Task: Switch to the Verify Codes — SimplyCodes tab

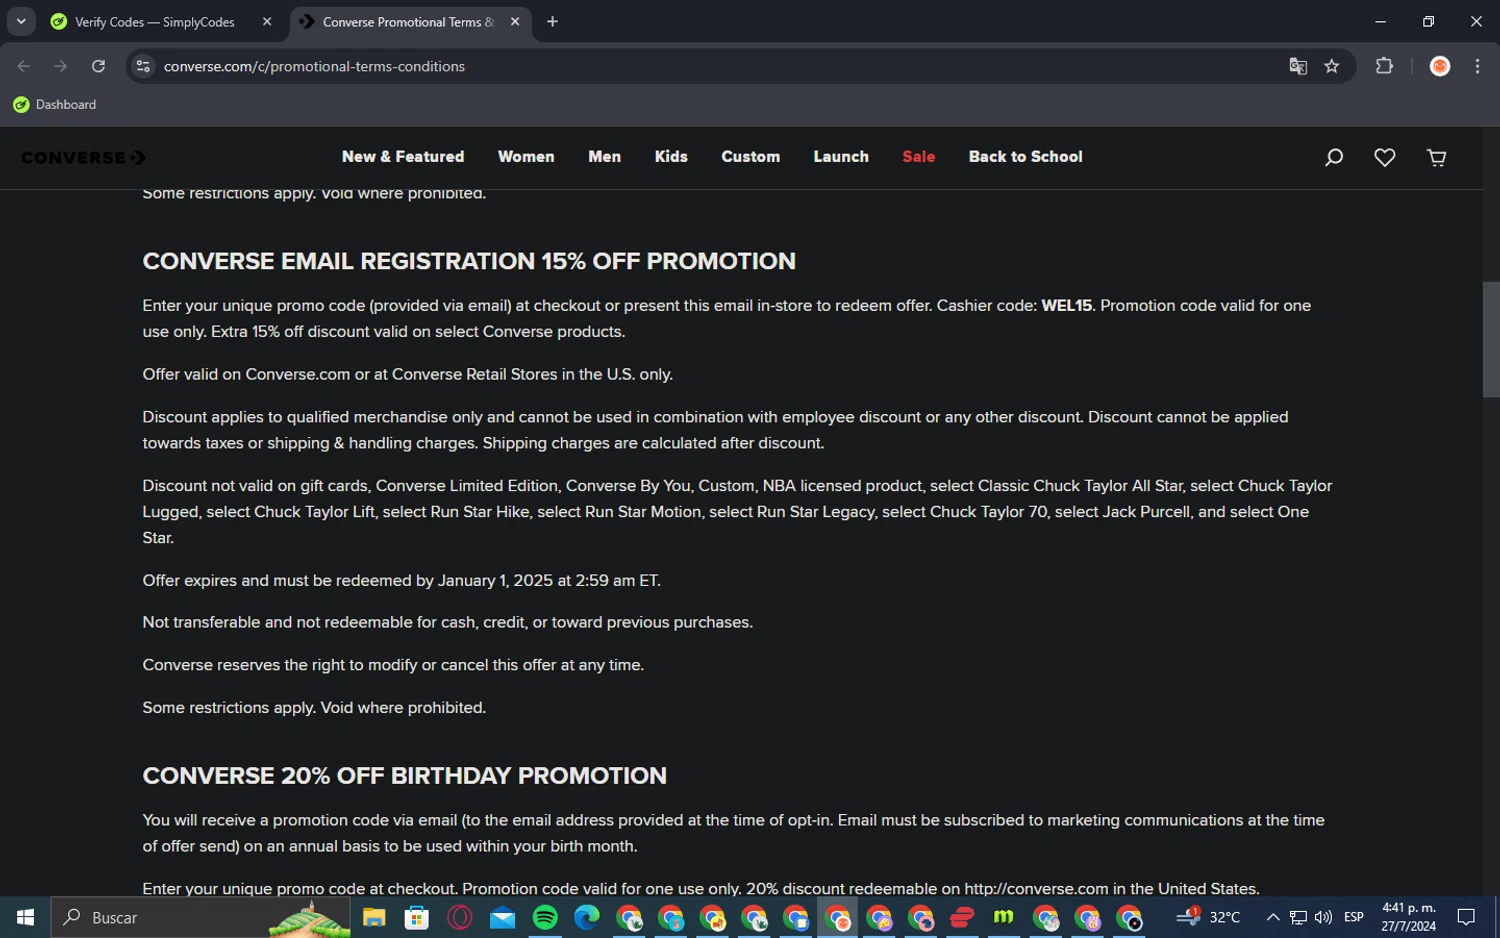Action: coord(155,22)
